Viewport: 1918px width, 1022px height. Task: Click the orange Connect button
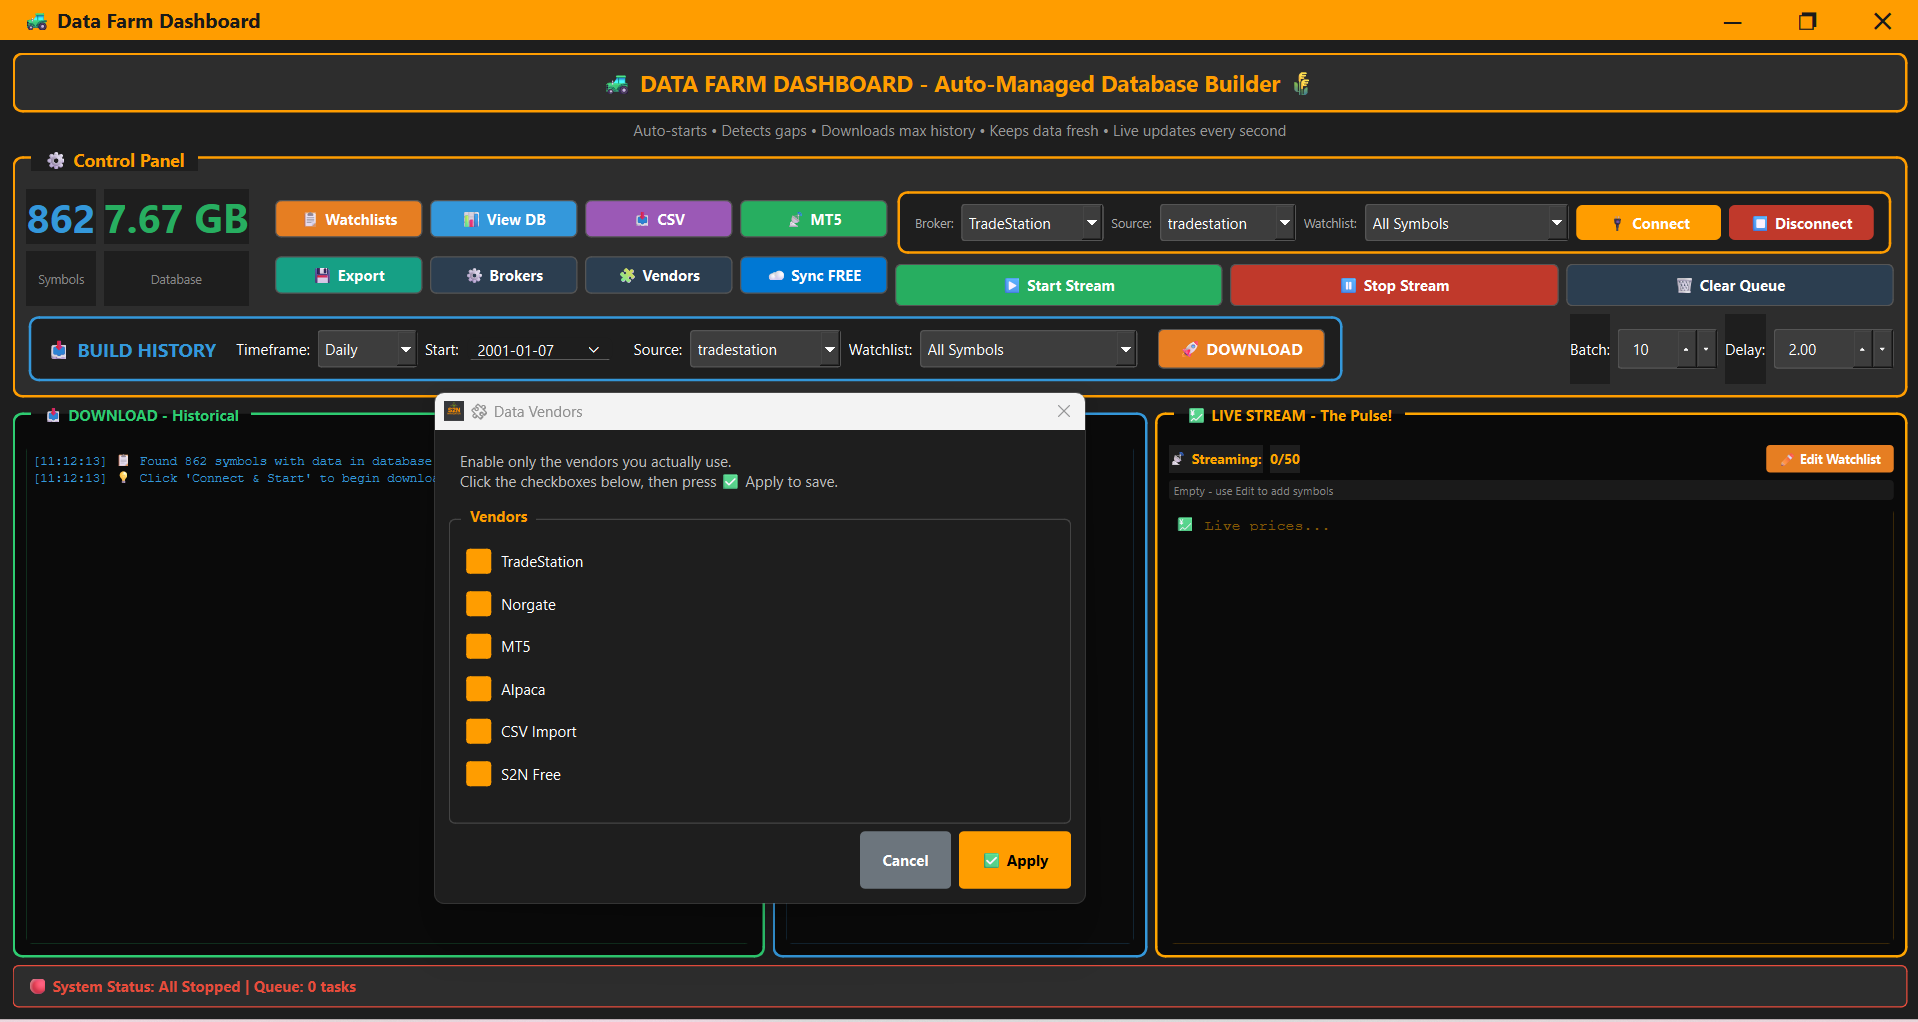click(x=1648, y=223)
